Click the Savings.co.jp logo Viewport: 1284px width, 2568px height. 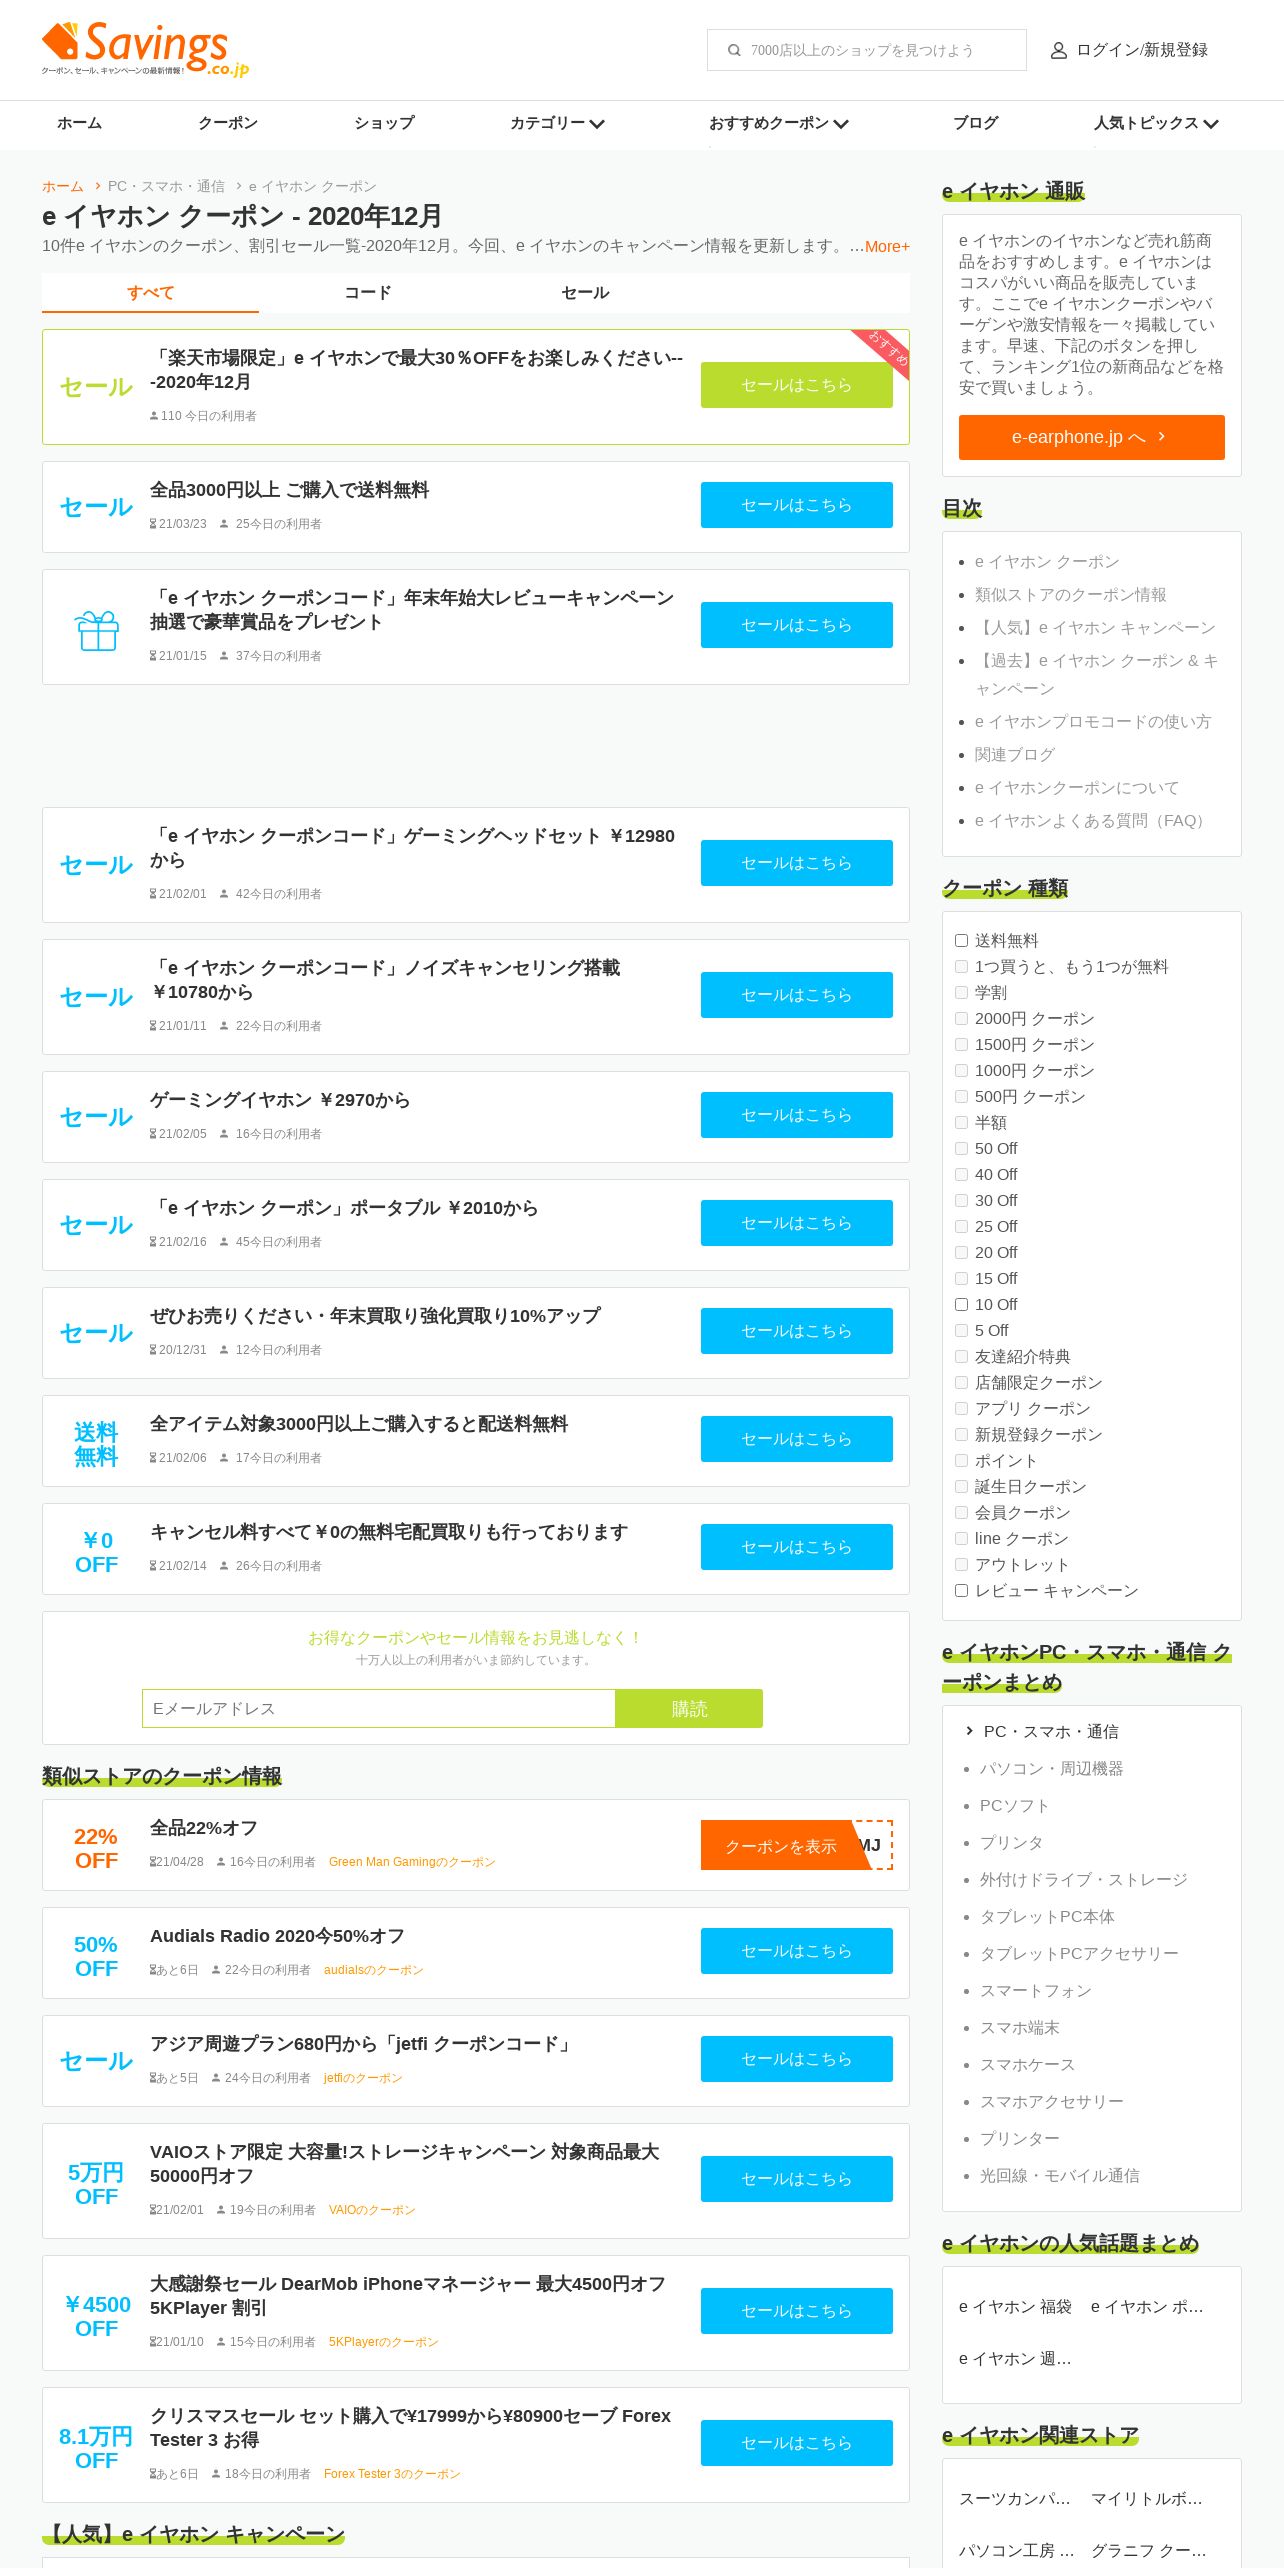[145, 49]
